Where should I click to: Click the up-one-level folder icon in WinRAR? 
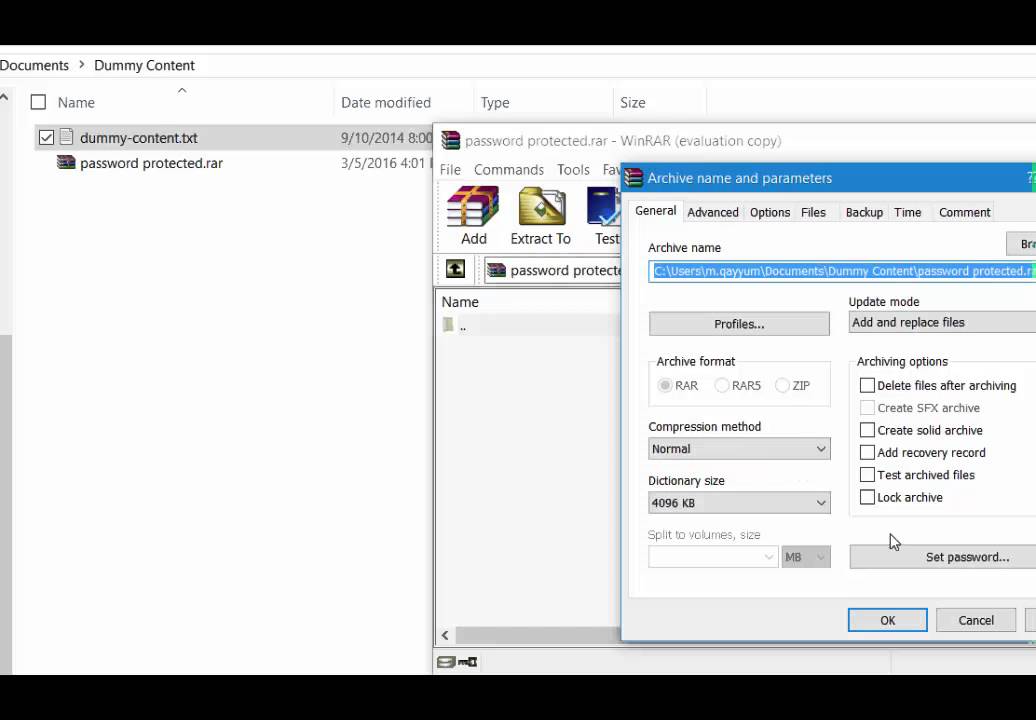tap(455, 269)
